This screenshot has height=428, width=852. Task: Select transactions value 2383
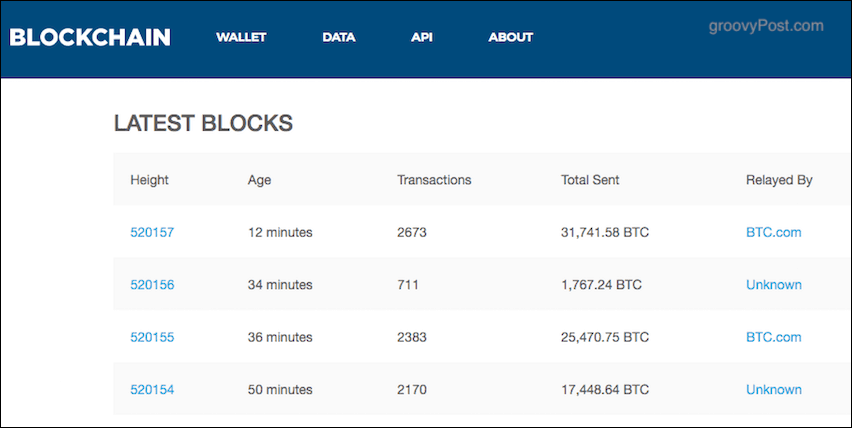pos(412,337)
